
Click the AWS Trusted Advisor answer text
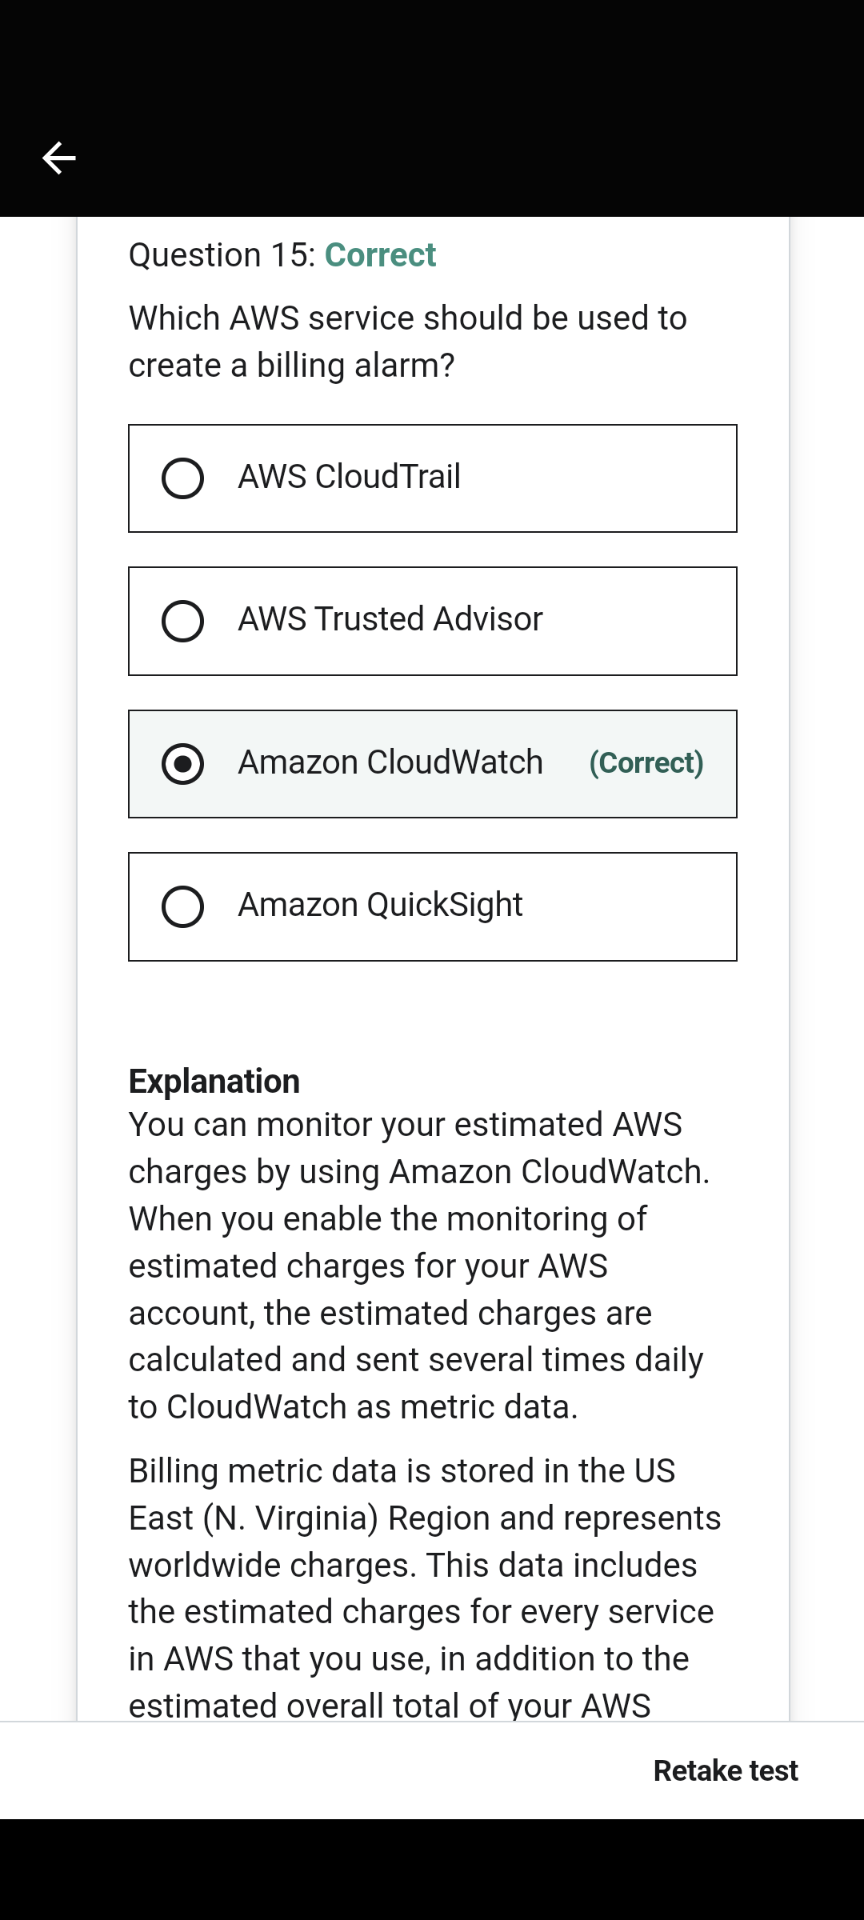390,620
